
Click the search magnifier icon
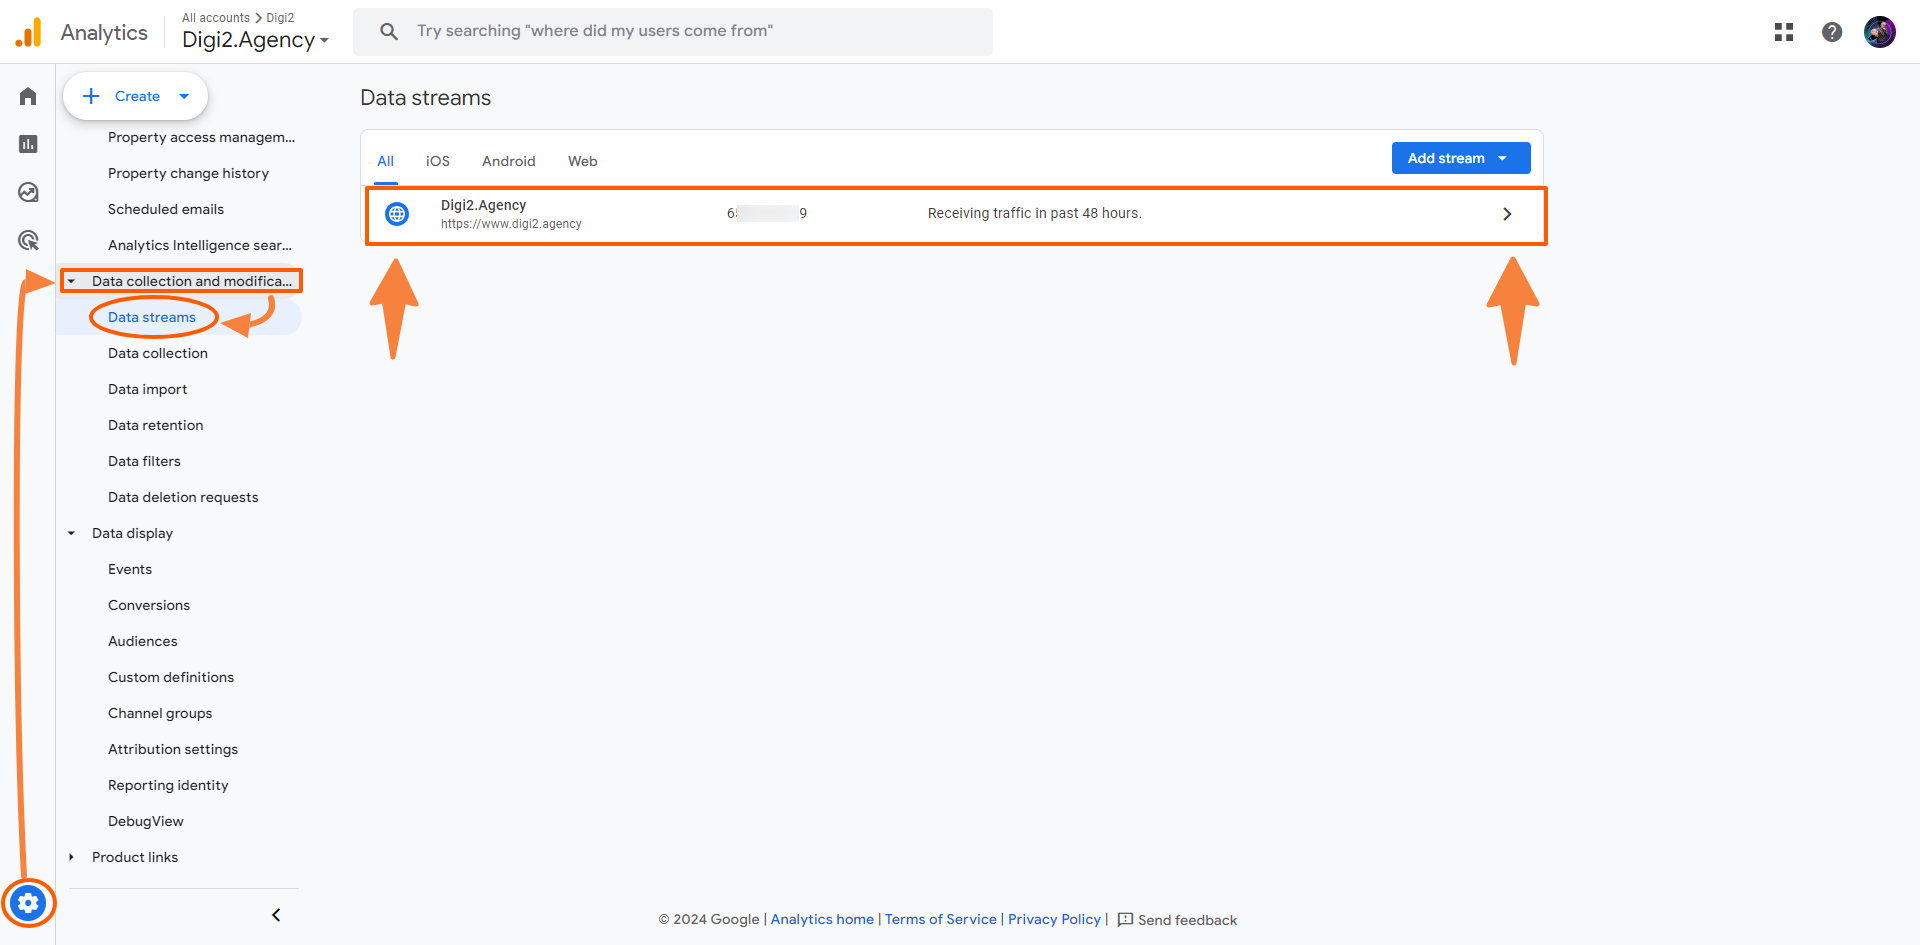[x=389, y=31]
